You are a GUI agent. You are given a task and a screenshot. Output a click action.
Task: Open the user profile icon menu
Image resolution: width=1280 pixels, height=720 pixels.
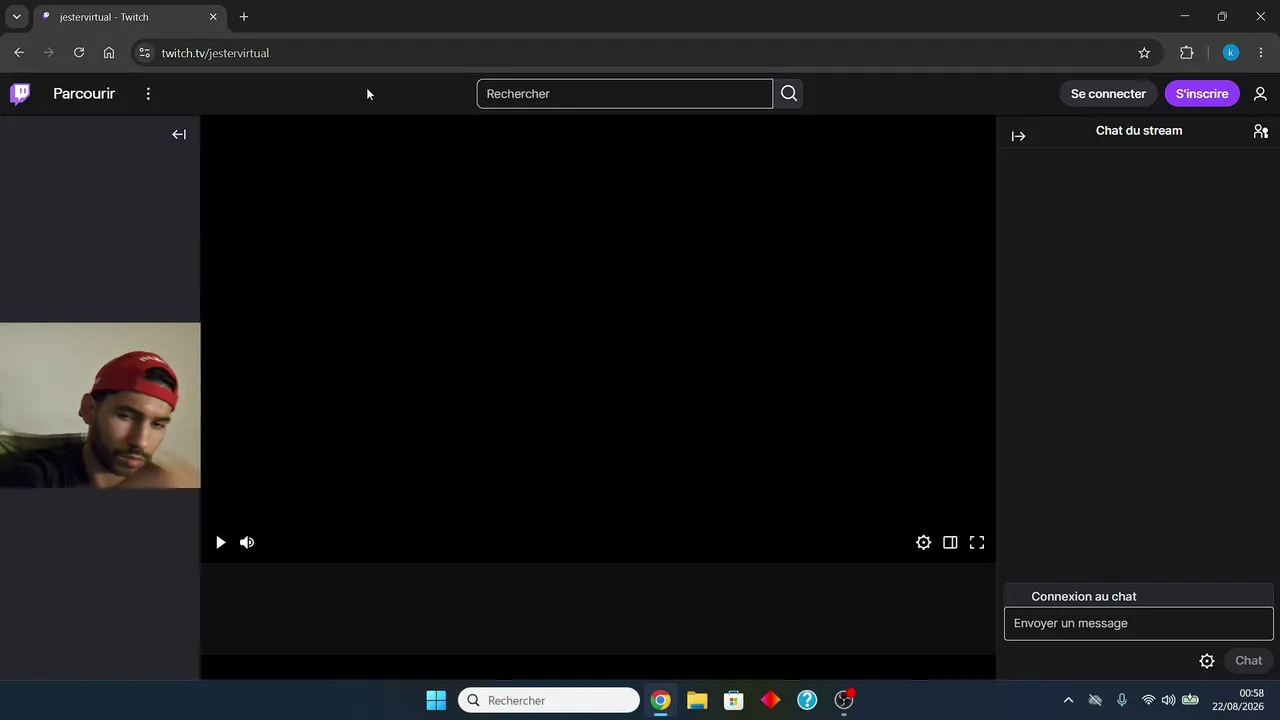[1260, 93]
